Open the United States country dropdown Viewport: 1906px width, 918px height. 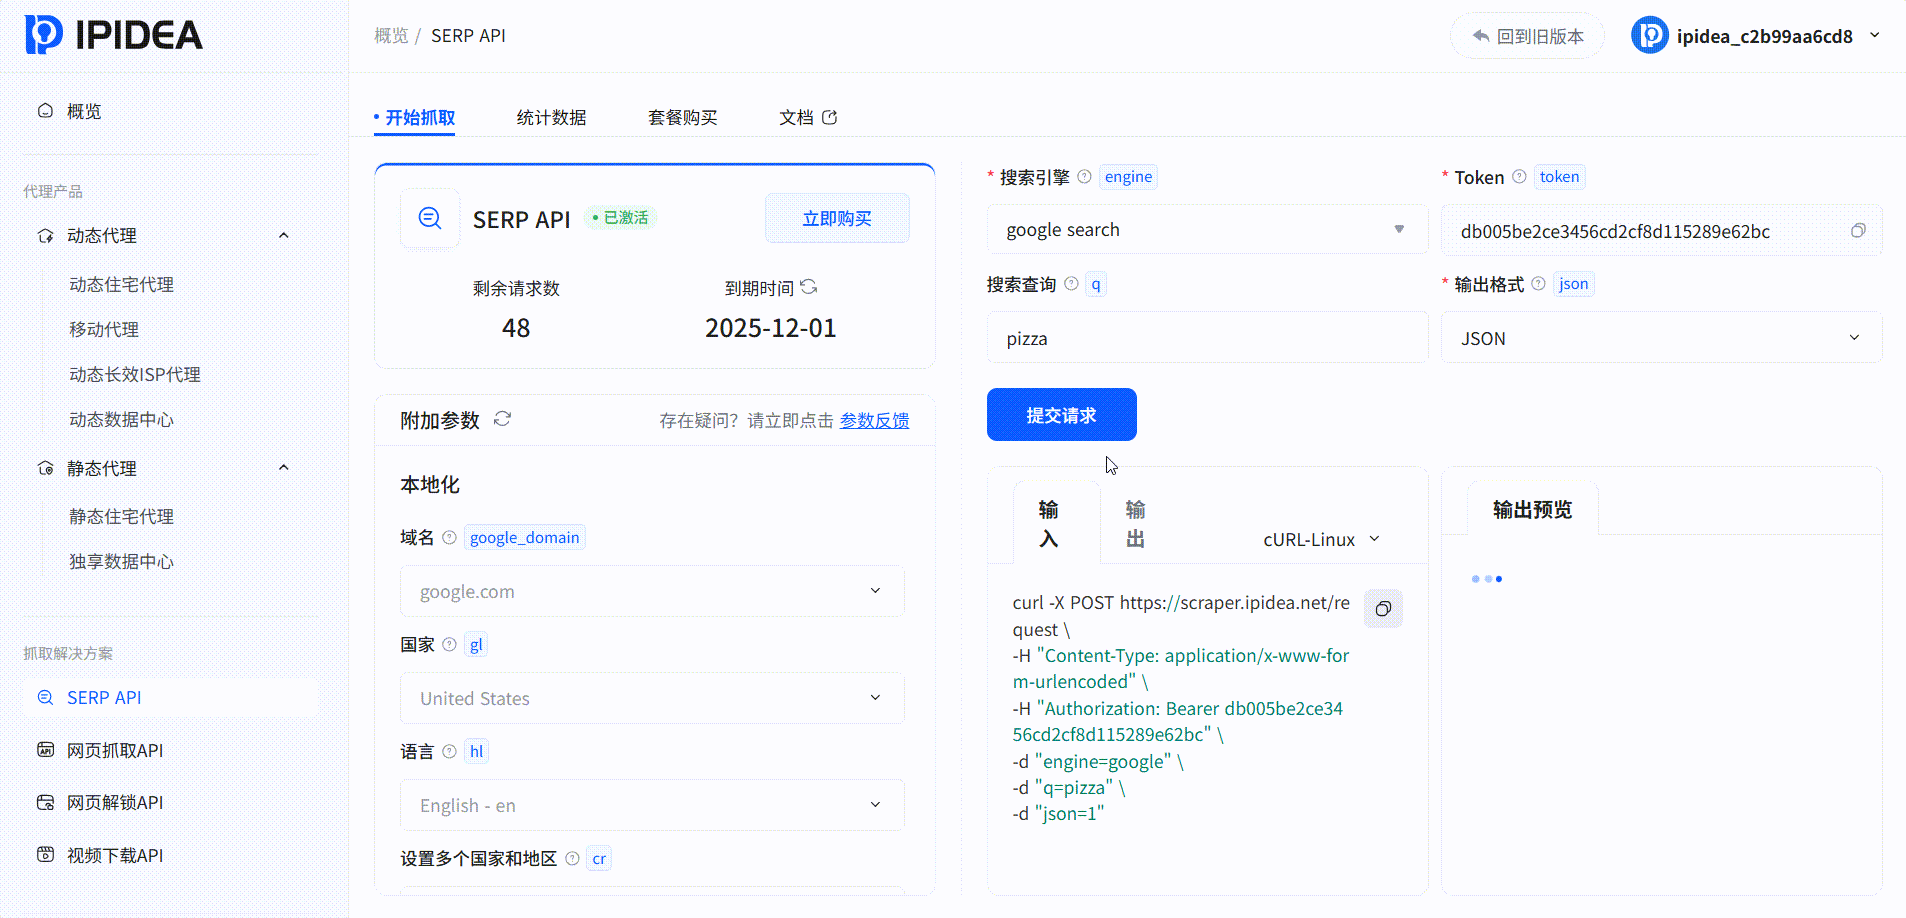tap(652, 698)
